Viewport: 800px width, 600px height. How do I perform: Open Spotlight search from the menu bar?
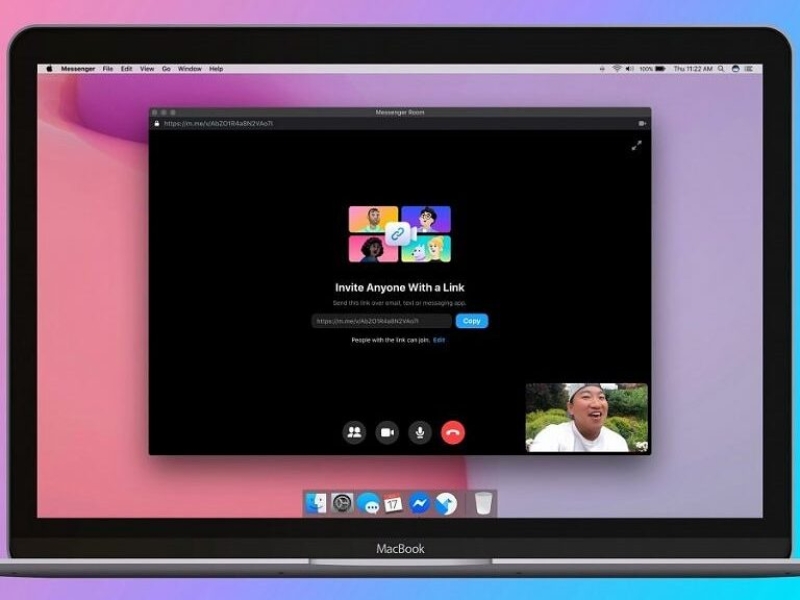(x=719, y=68)
